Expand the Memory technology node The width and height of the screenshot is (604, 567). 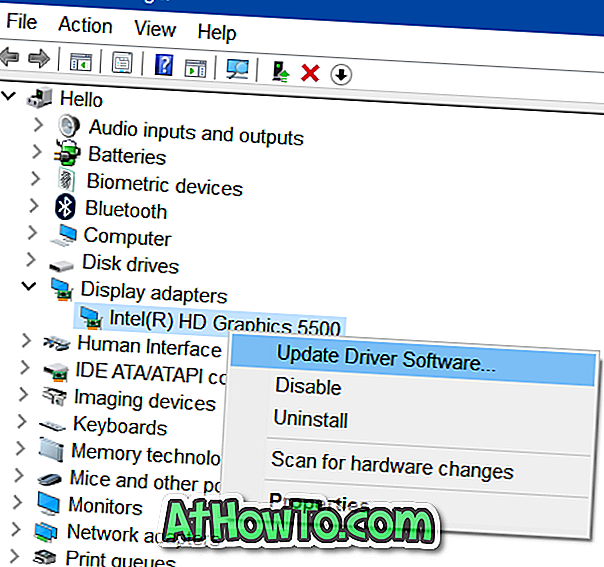[20, 448]
